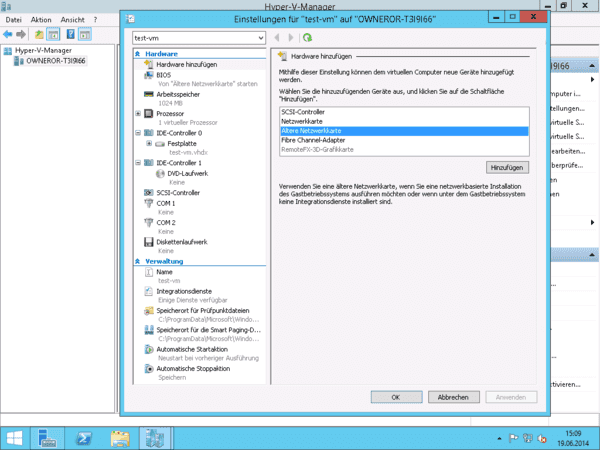Open the Ansicht menu
600x450 pixels.
(x=73, y=20)
